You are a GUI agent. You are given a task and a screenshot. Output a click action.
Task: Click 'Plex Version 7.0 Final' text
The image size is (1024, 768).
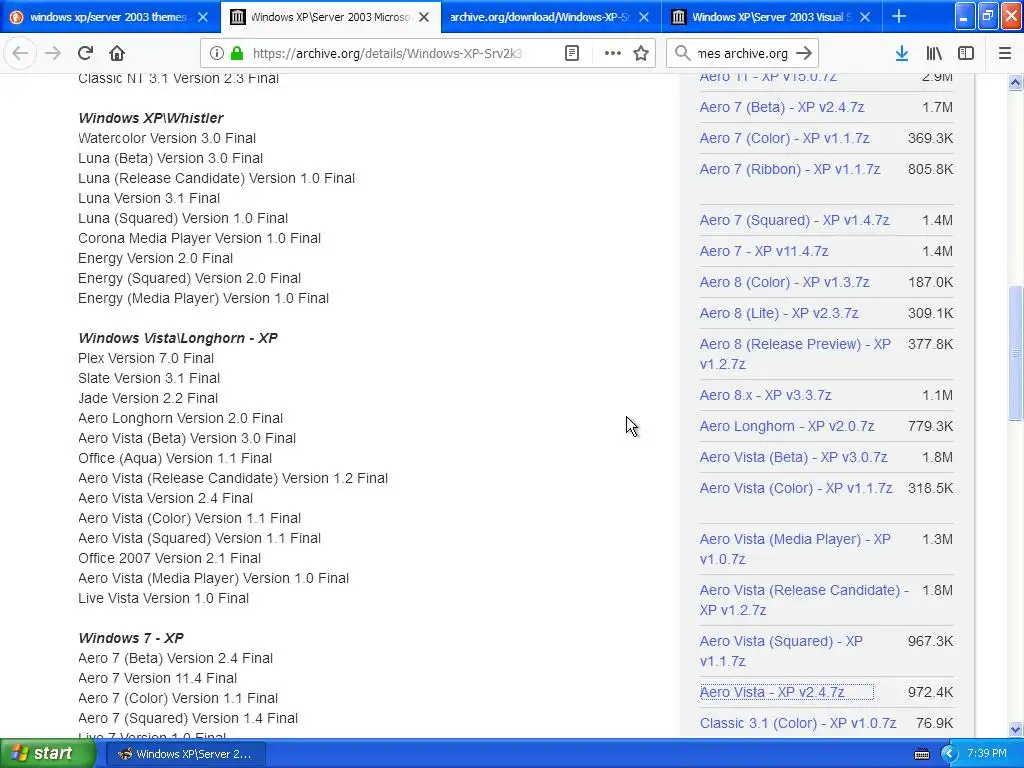click(x=146, y=359)
